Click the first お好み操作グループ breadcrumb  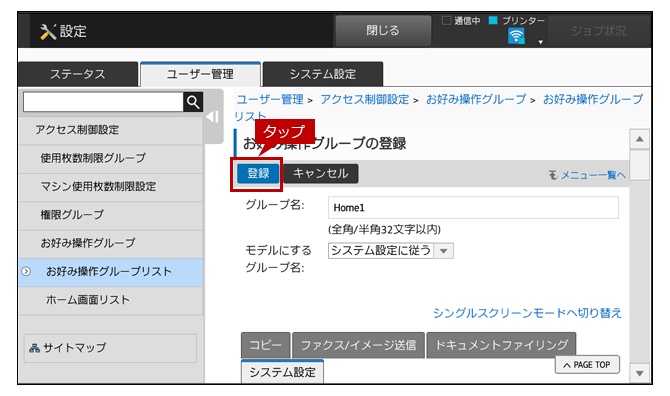[476, 100]
